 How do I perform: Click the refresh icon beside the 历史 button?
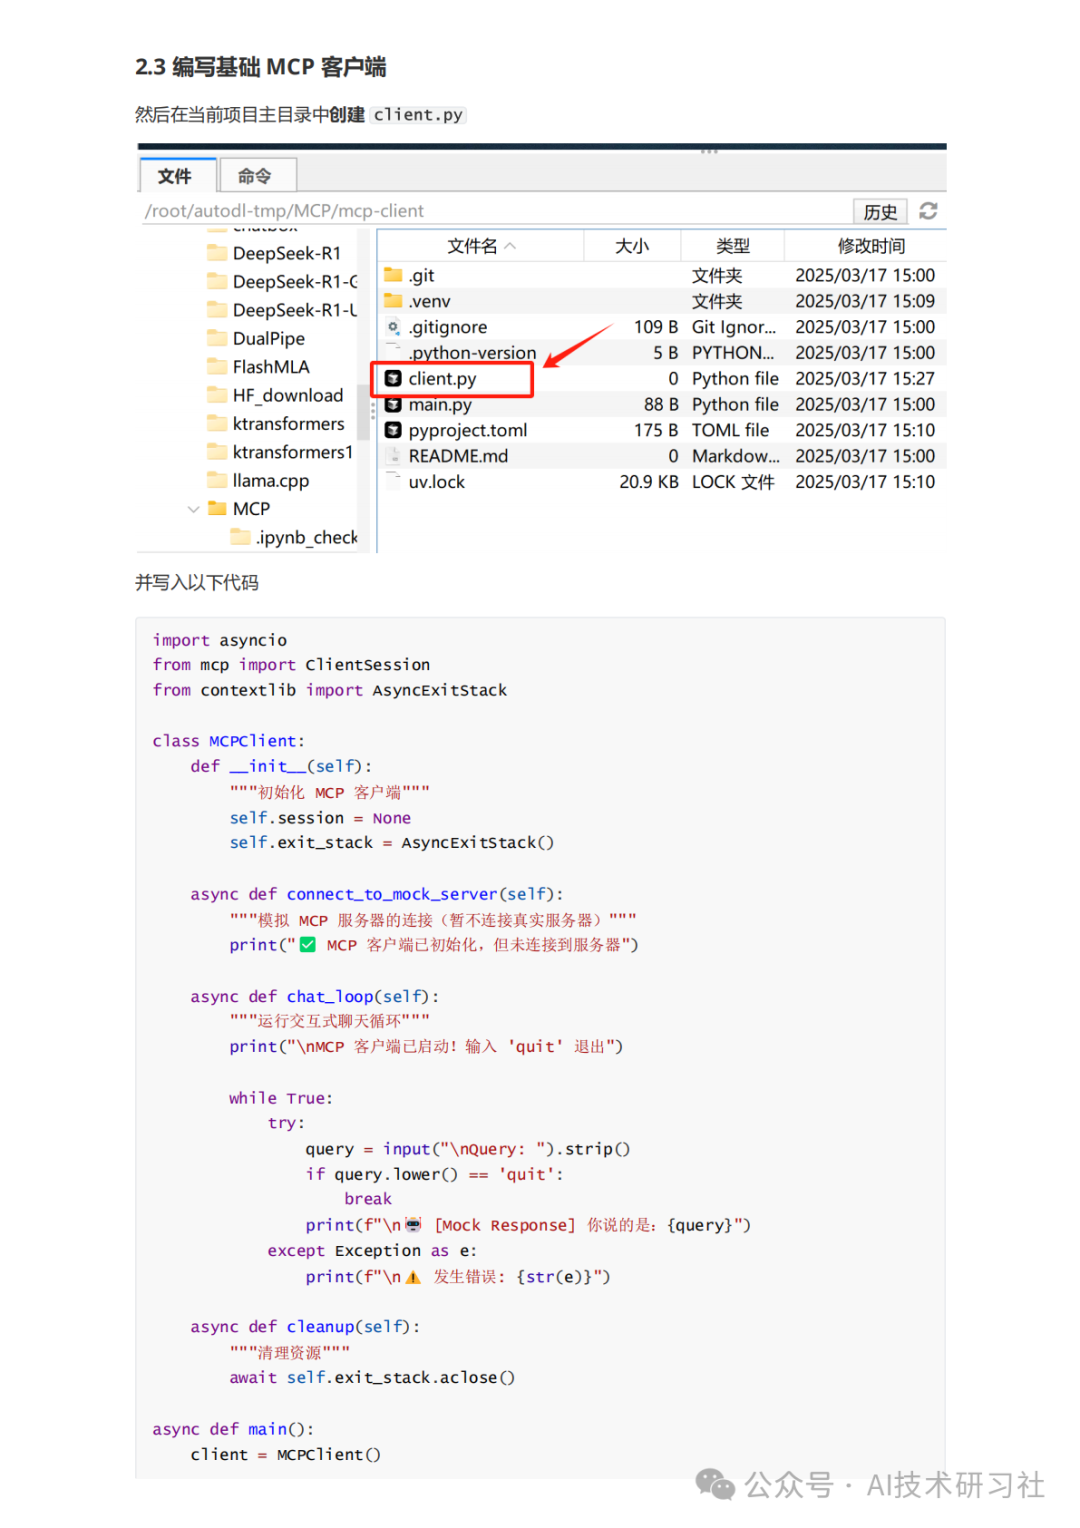(929, 211)
